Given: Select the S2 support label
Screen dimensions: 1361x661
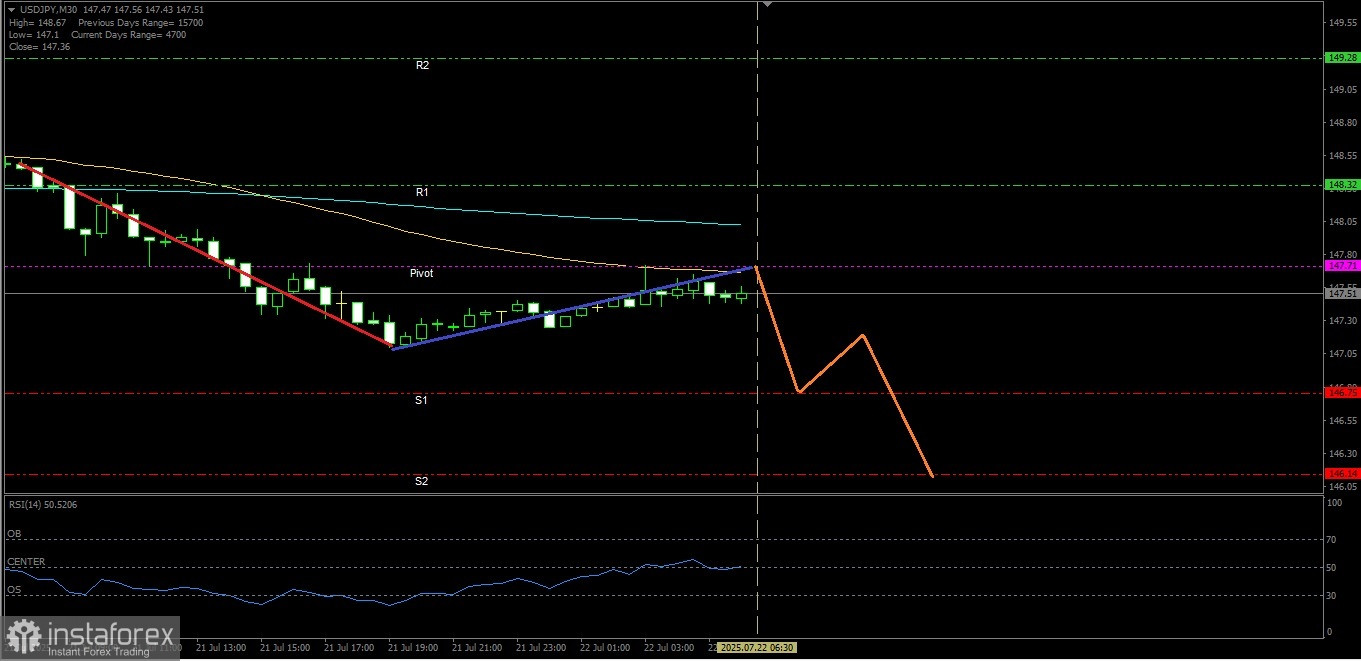Looking at the screenshot, I should (422, 481).
